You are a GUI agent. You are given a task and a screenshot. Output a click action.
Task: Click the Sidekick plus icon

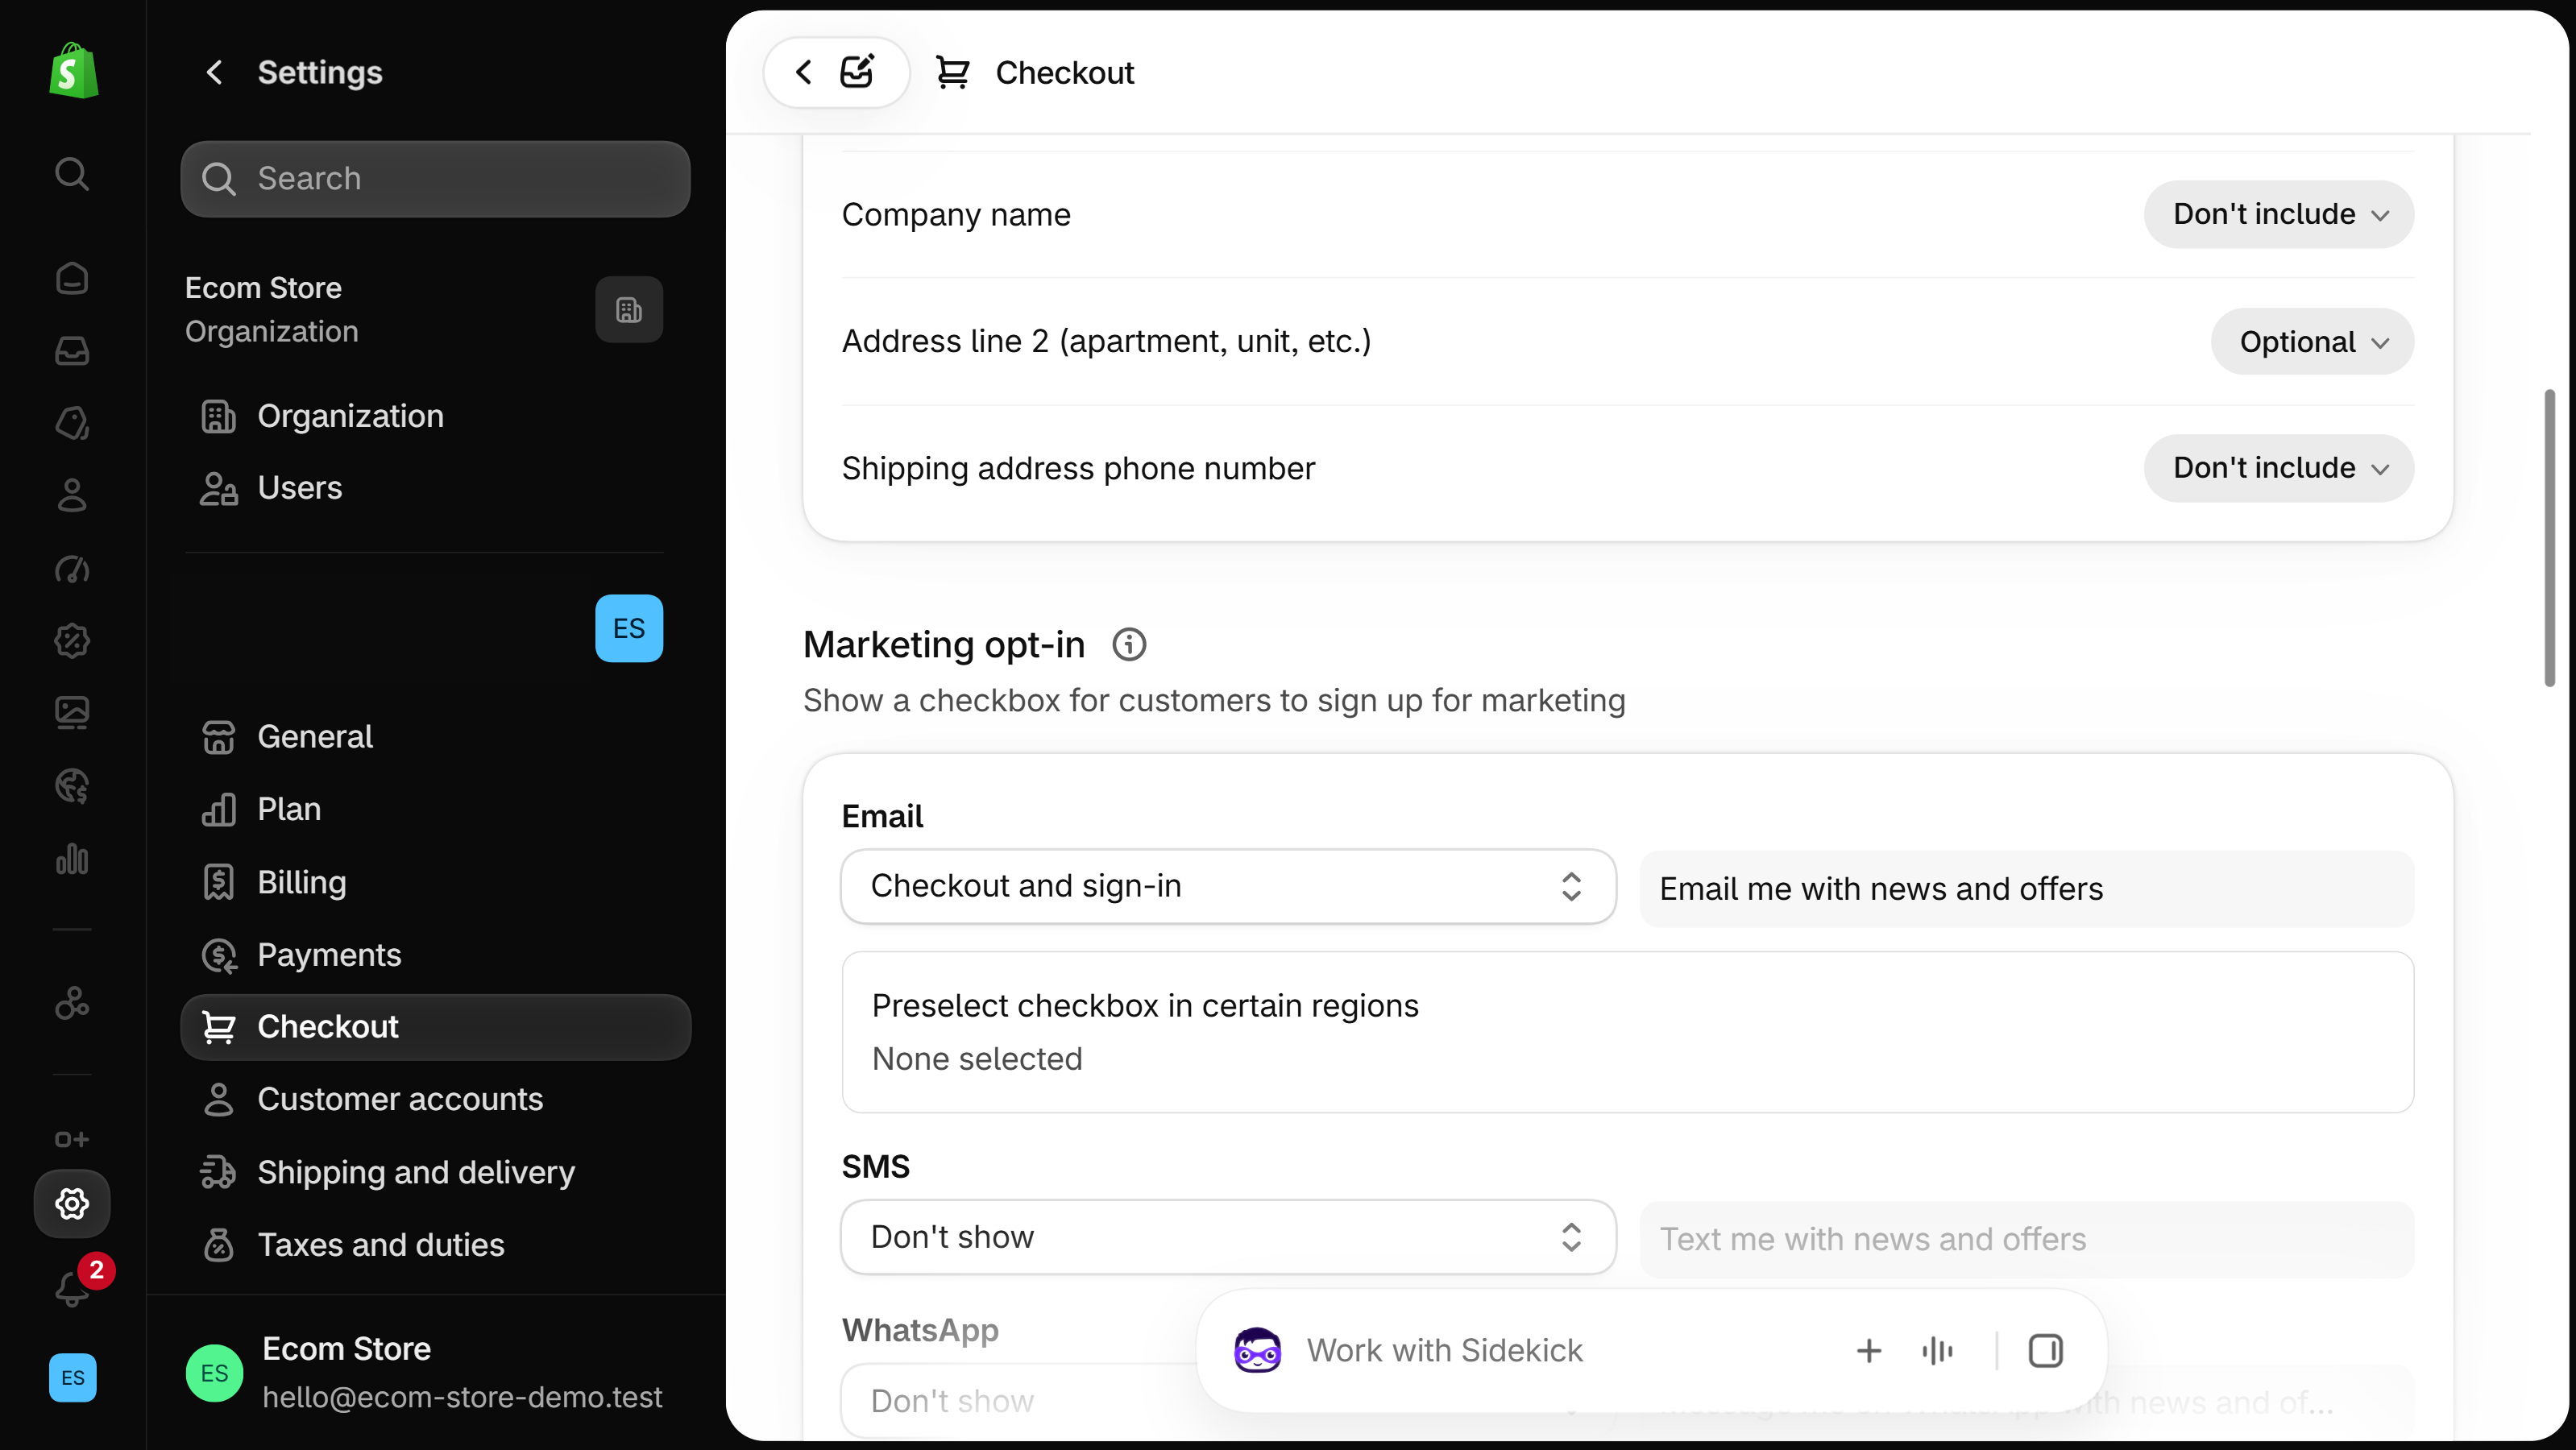[x=1868, y=1351]
